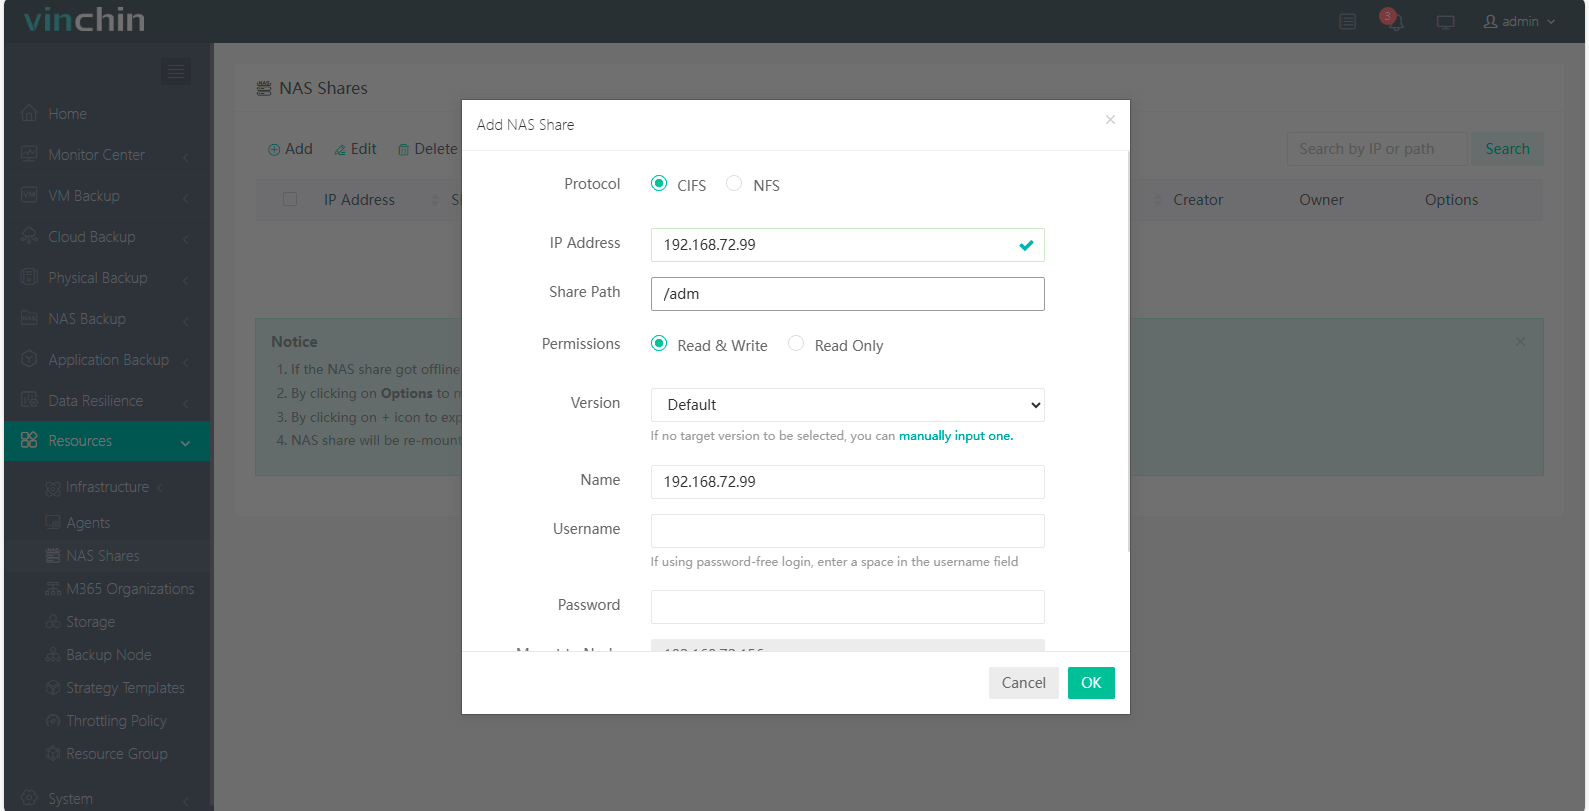Click the Physical Backup sidebar icon
Screen dimensions: 1589x811
29,277
